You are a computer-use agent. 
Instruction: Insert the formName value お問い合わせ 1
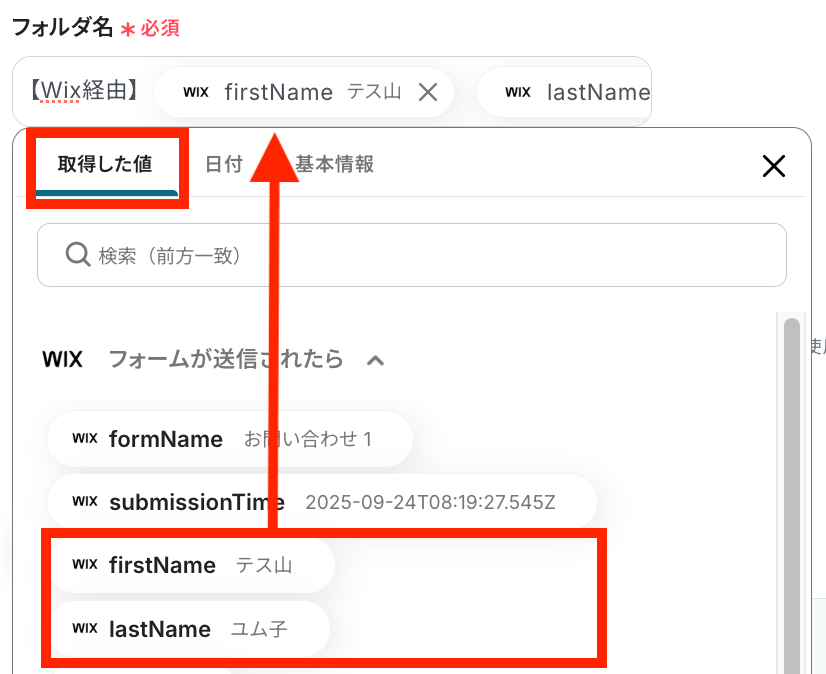[x=230, y=439]
